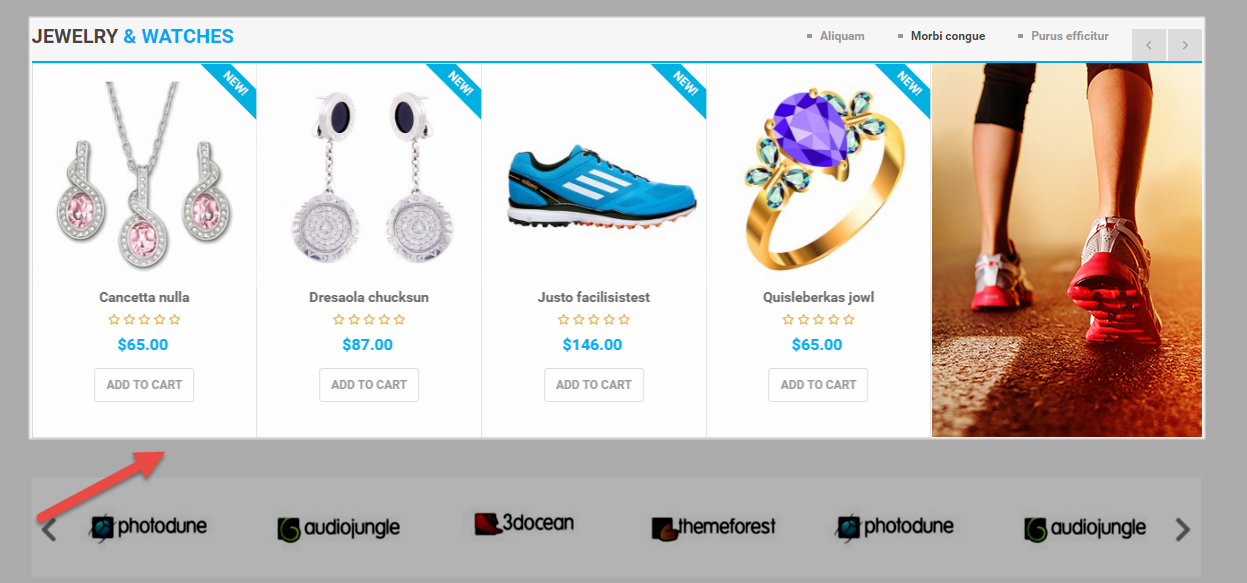Click the first audiojungle logo

coord(338,528)
